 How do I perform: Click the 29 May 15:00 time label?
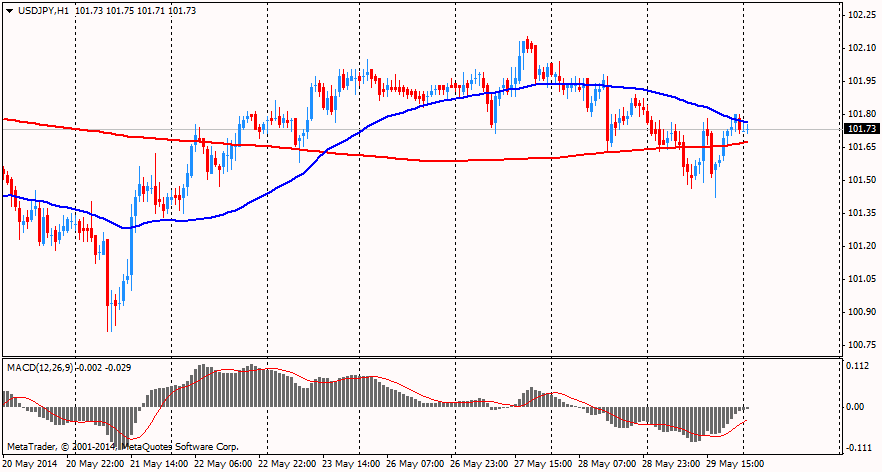coord(737,464)
